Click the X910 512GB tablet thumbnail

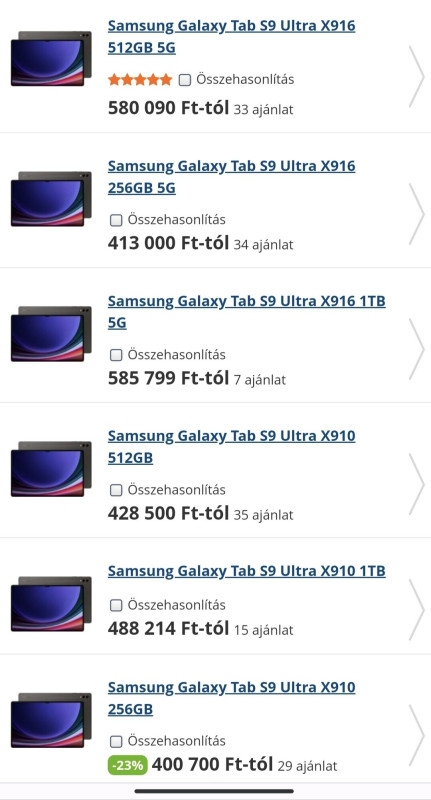click(51, 469)
